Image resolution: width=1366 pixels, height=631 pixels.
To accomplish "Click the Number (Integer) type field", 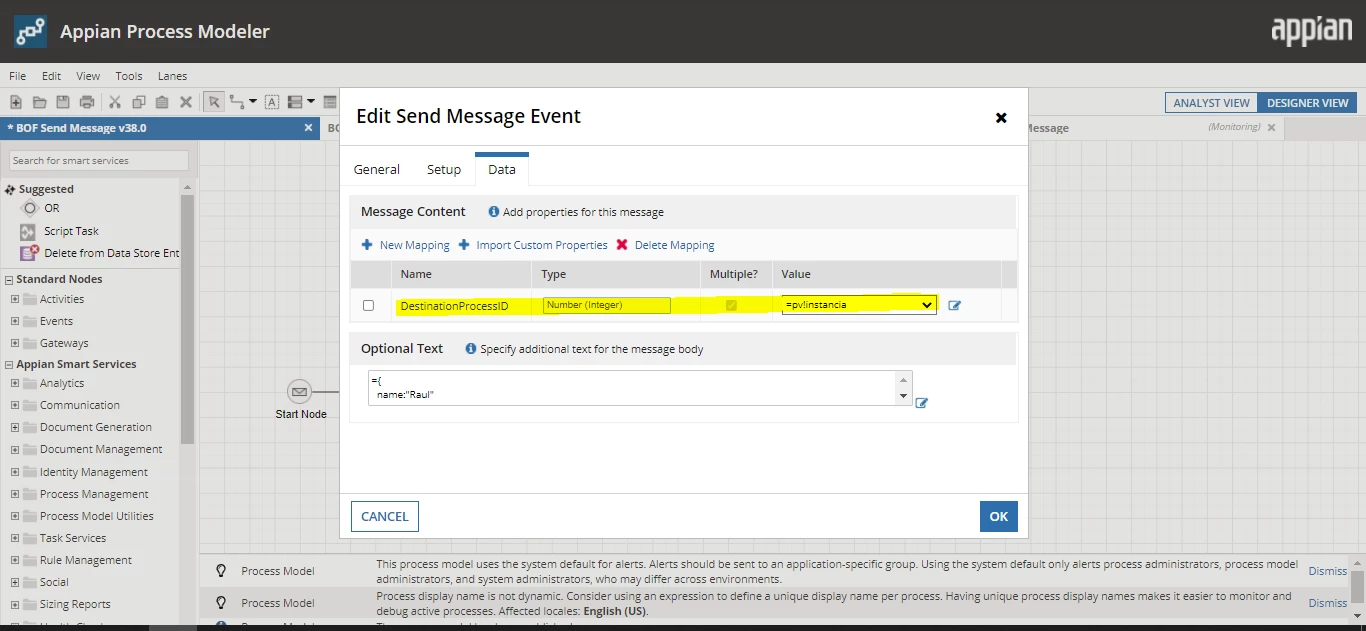I will (x=607, y=305).
